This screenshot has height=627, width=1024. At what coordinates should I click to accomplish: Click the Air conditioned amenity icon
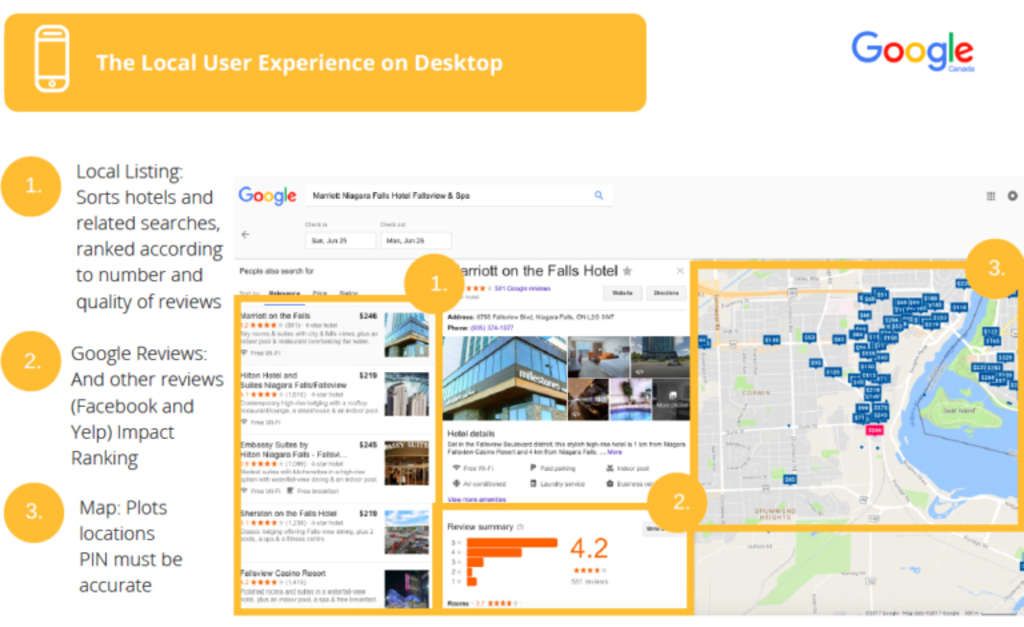[x=456, y=484]
